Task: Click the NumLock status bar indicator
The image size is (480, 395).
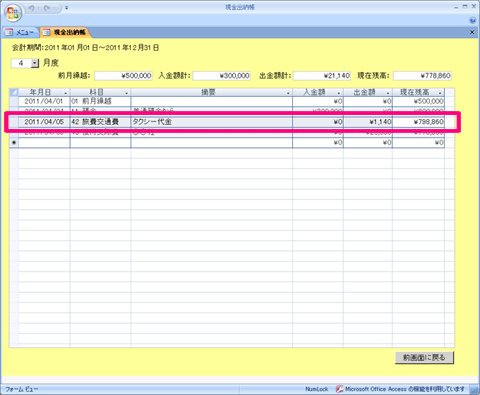Action: (x=317, y=389)
